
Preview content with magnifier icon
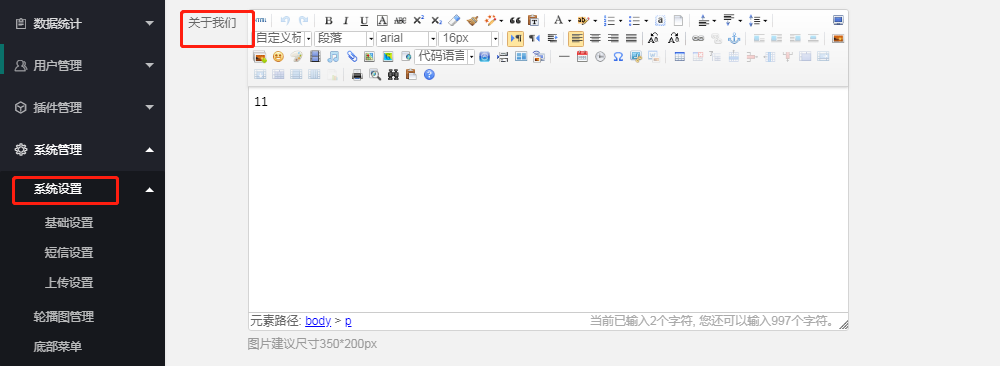point(375,75)
